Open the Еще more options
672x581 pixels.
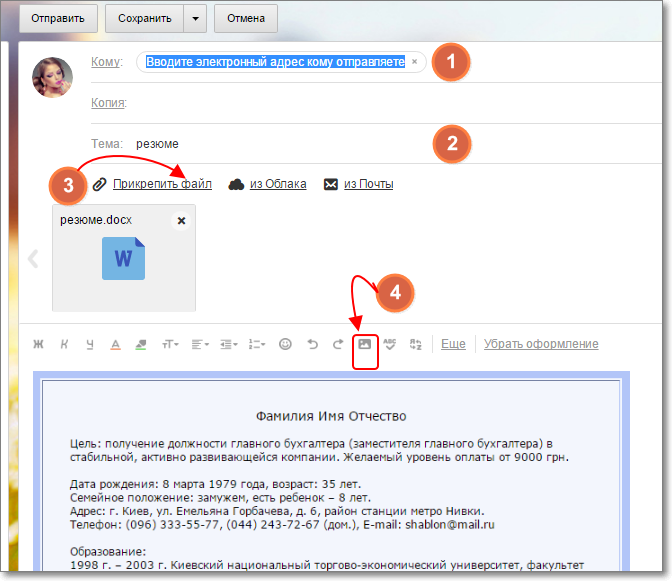[x=453, y=344]
